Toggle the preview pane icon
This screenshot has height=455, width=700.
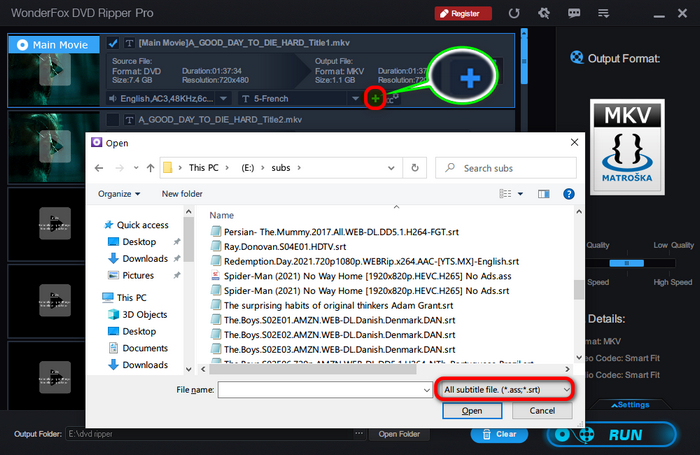click(544, 194)
